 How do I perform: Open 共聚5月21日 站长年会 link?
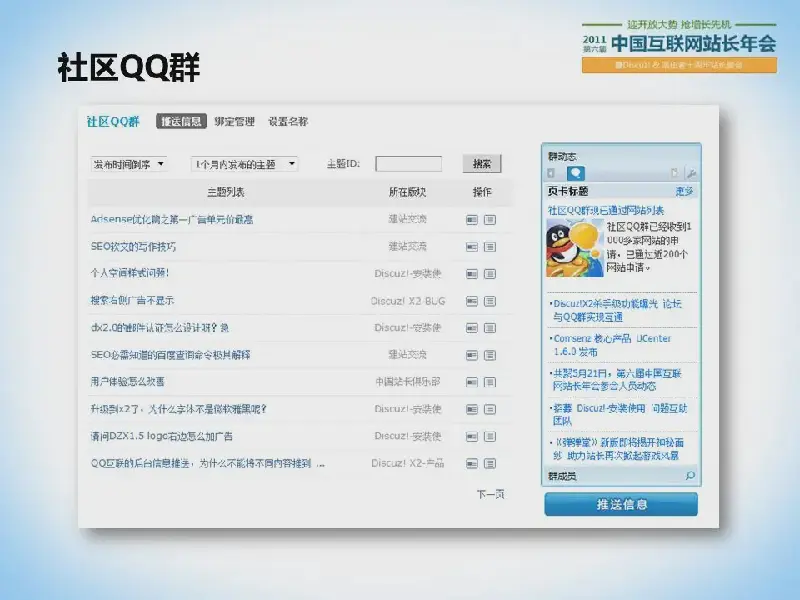[x=616, y=380]
